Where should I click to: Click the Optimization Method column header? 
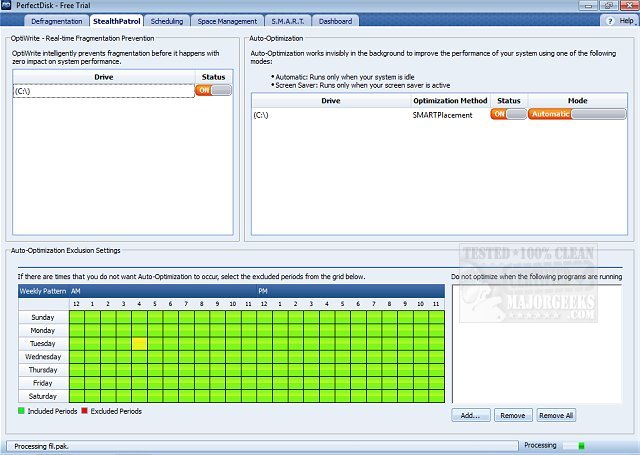tap(450, 100)
